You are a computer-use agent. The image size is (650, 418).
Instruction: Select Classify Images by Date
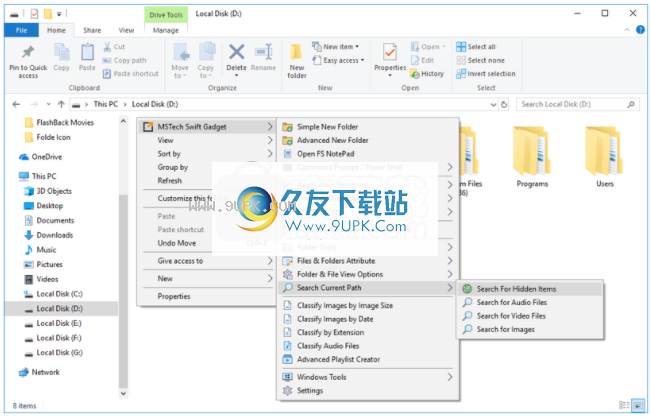368,319
